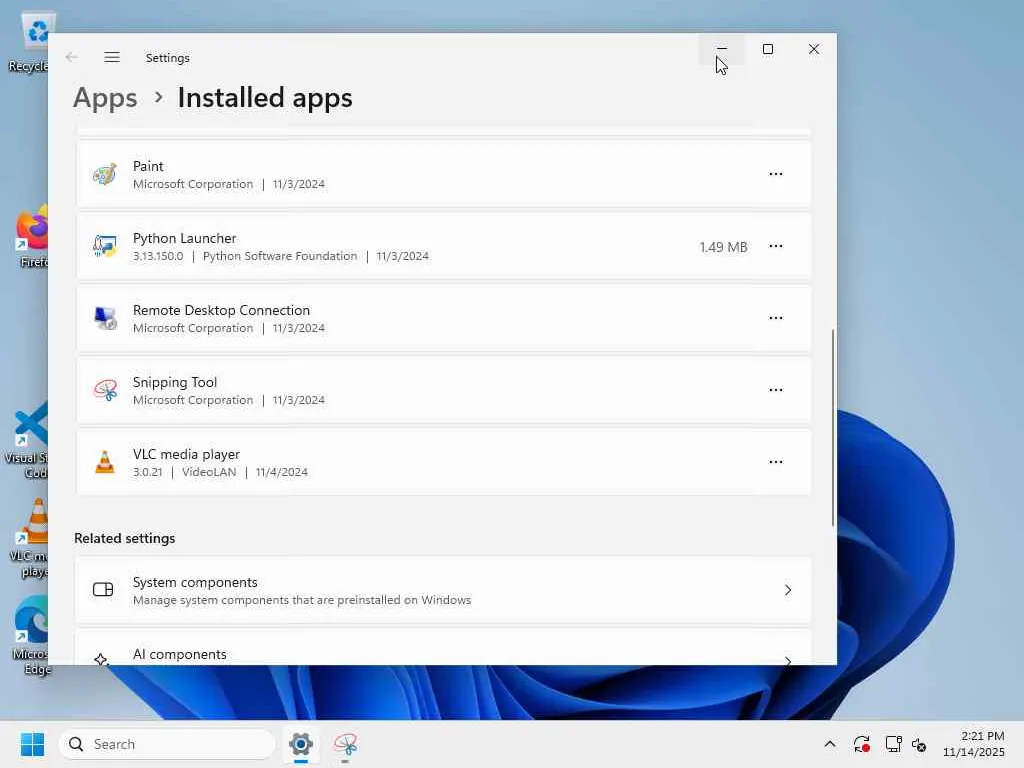Click the VLC media player cone icon

[104, 462]
